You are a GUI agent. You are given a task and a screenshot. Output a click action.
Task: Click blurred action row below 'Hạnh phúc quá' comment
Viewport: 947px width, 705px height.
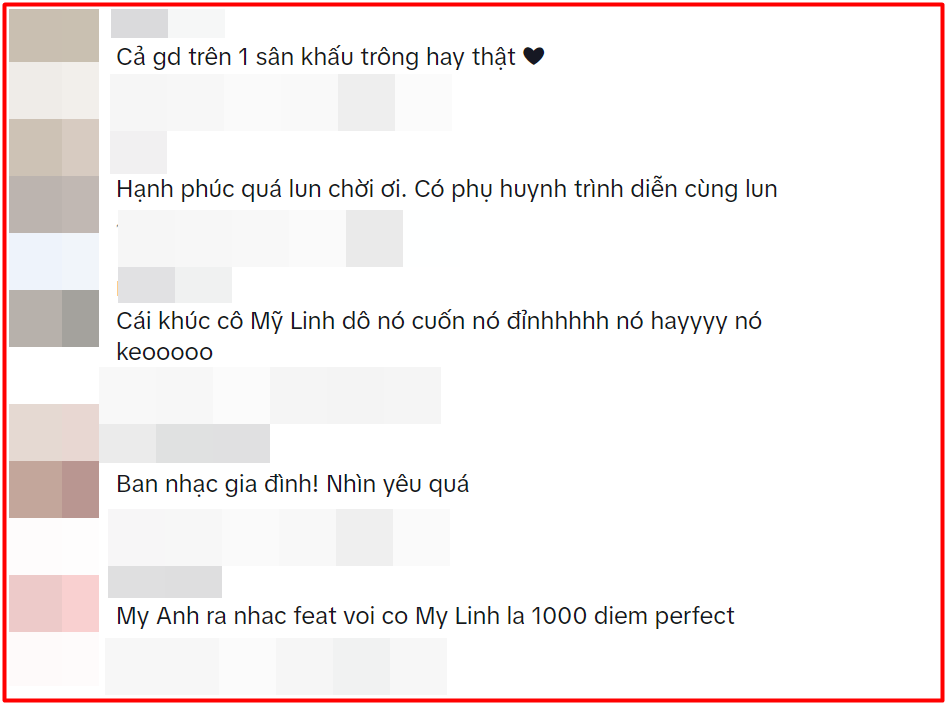(260, 238)
